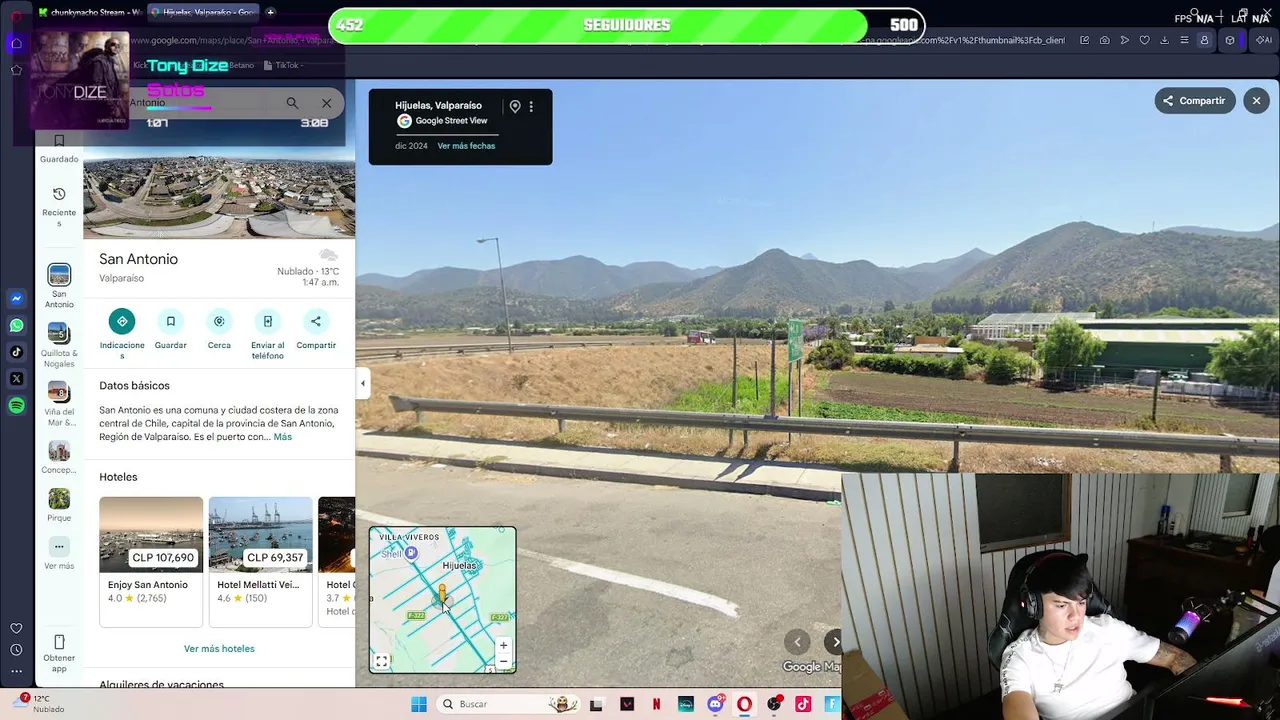Click the snapshot edit icon in address bar
Viewport: 1280px width, 720px height.
(1084, 40)
